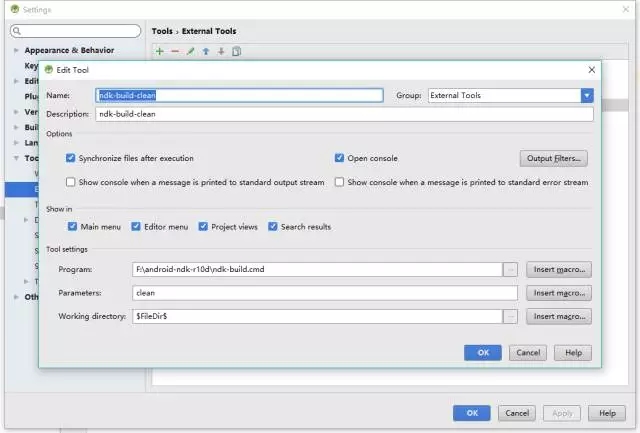Add a new external tool with plus icon
Image resolution: width=640 pixels, height=433 pixels.
tap(160, 51)
